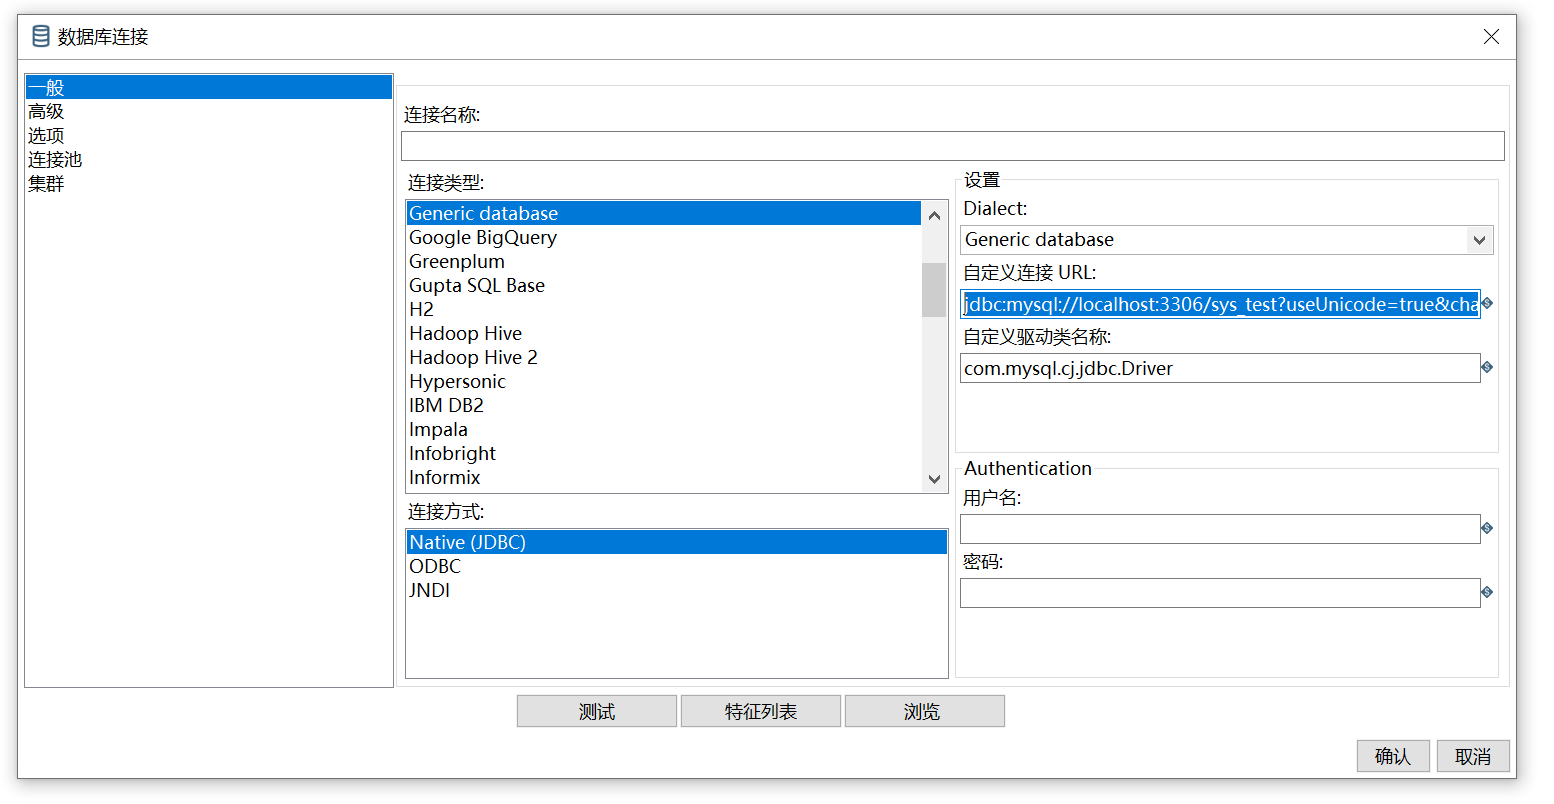The image size is (1554, 804).
Task: Click the 特征列表 button
Action: point(761,711)
